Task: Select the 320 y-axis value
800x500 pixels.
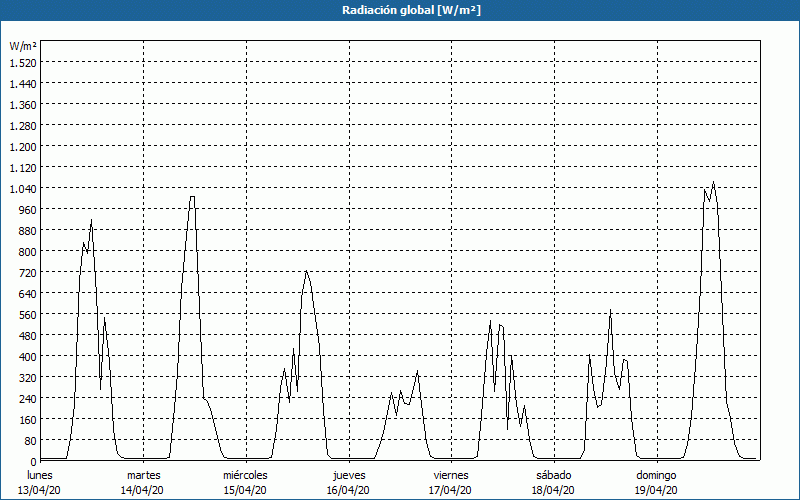Action: point(28,378)
